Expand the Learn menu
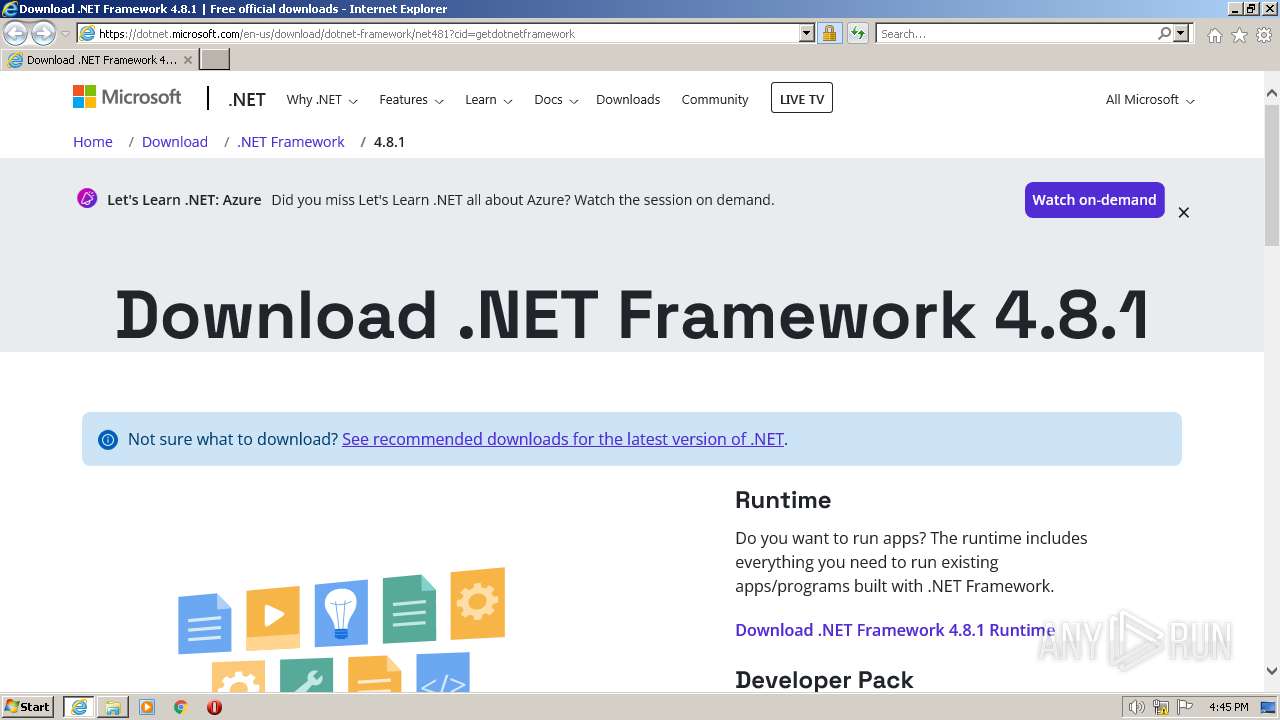Viewport: 1280px width, 720px height. pos(489,100)
